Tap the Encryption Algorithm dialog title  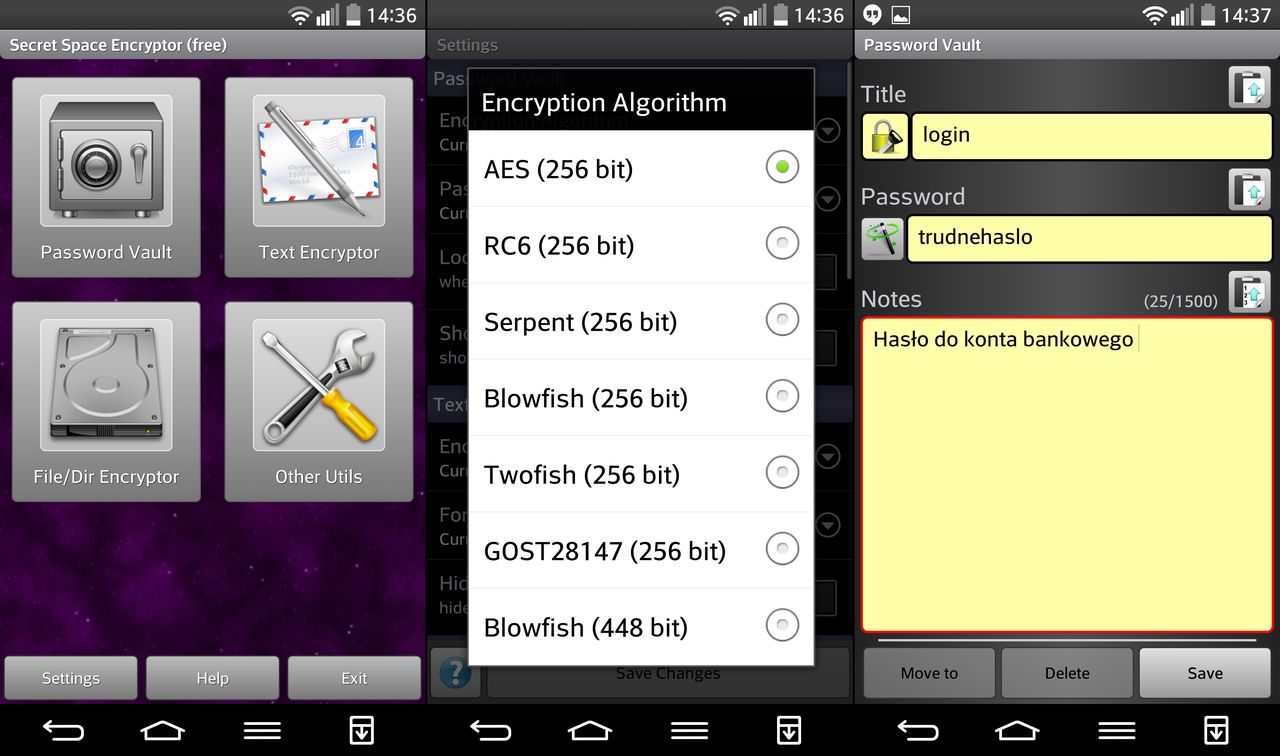pyautogui.click(x=604, y=103)
